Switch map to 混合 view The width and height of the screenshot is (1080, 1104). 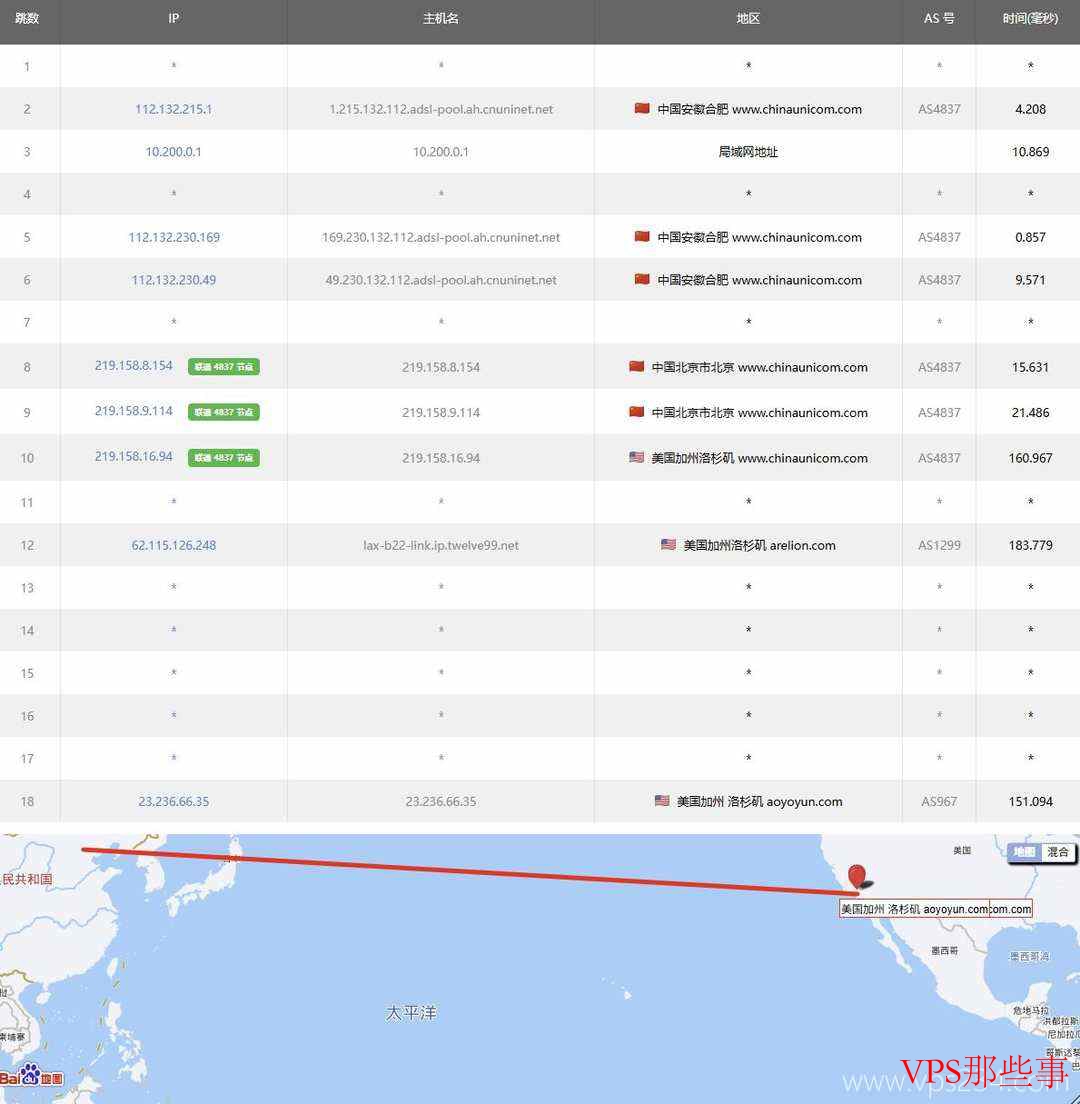pos(1058,852)
